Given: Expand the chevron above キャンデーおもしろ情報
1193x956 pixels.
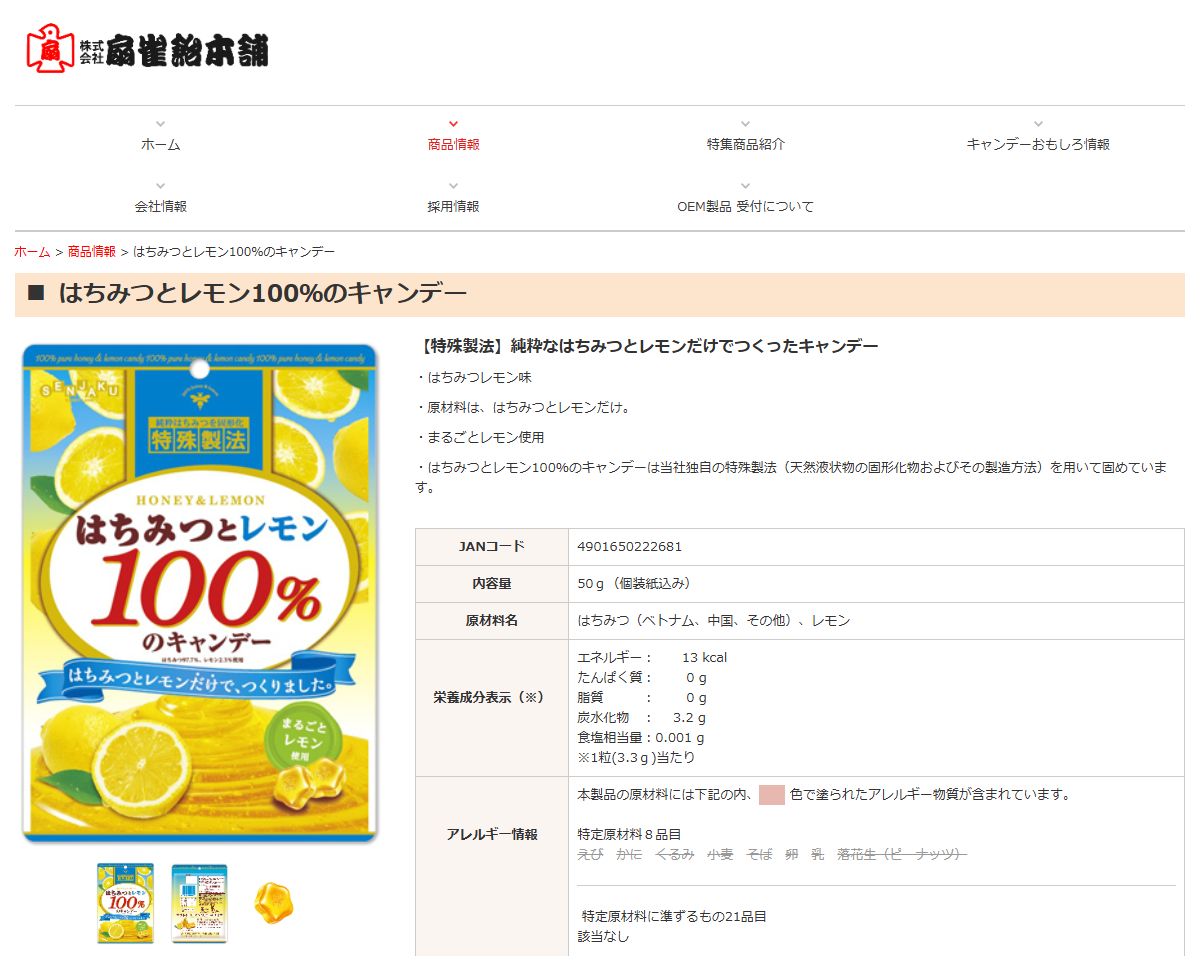Looking at the screenshot, I should [x=1039, y=124].
